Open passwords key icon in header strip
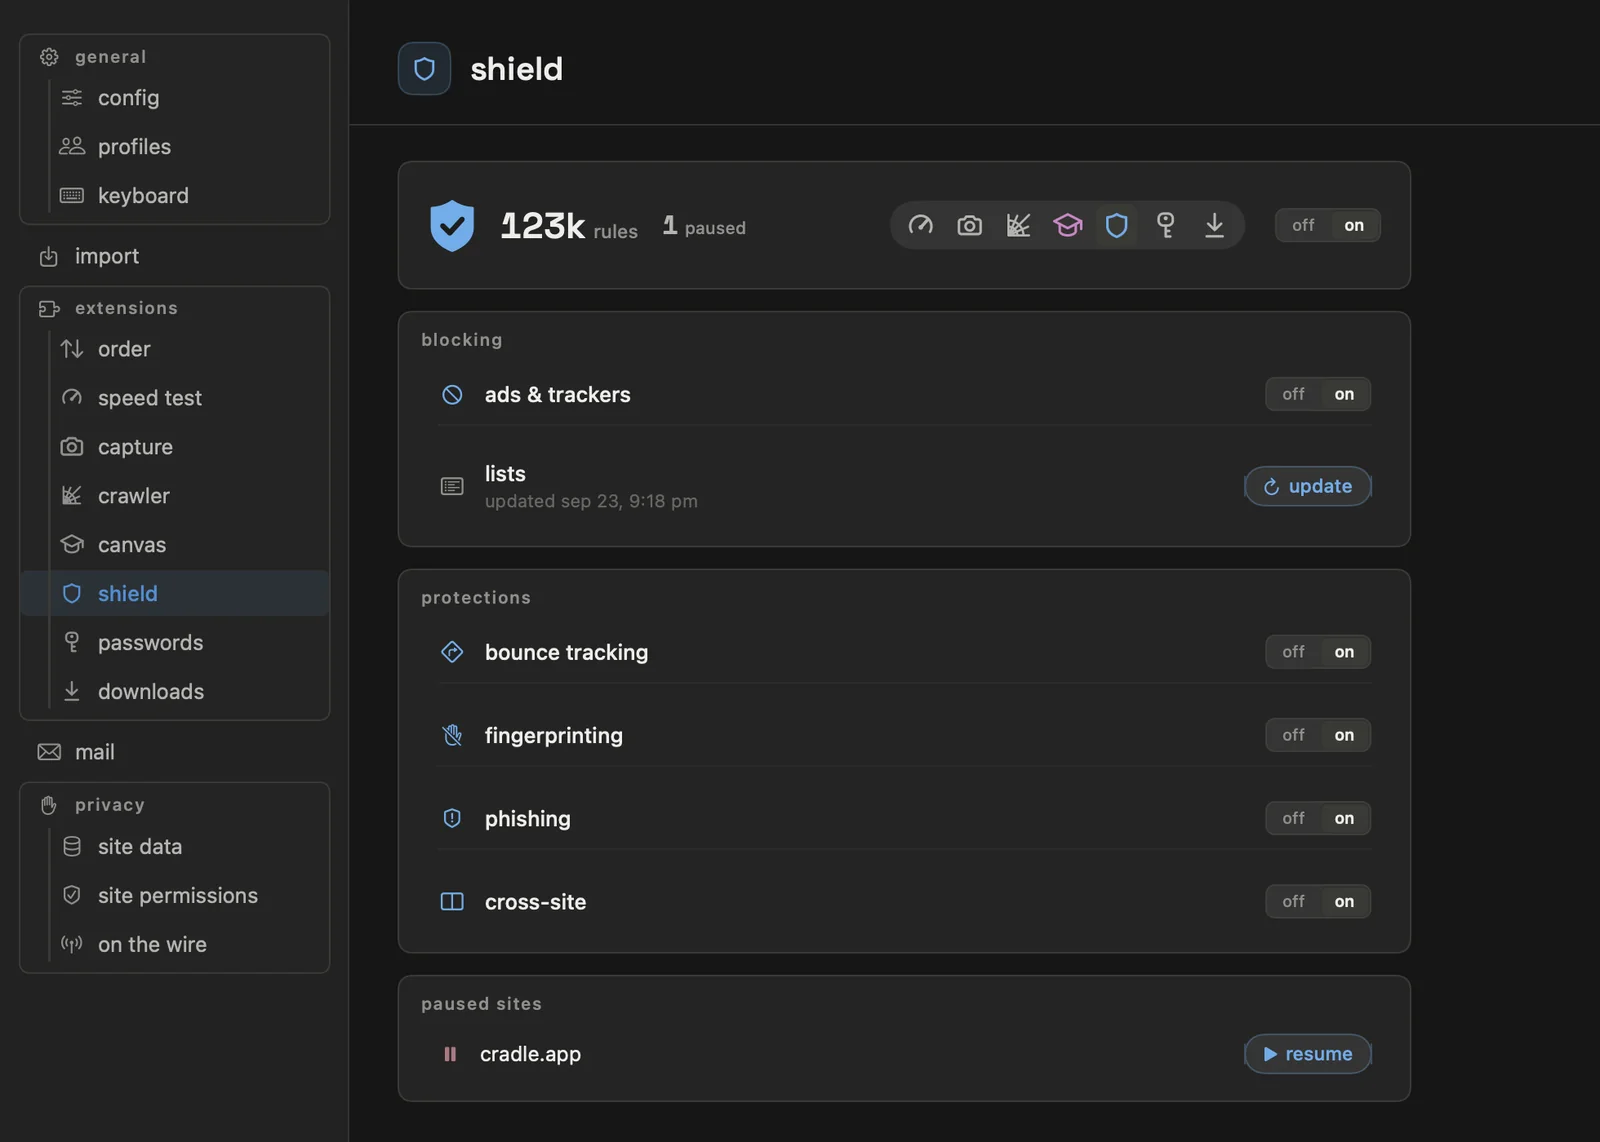1600x1142 pixels. (1165, 225)
